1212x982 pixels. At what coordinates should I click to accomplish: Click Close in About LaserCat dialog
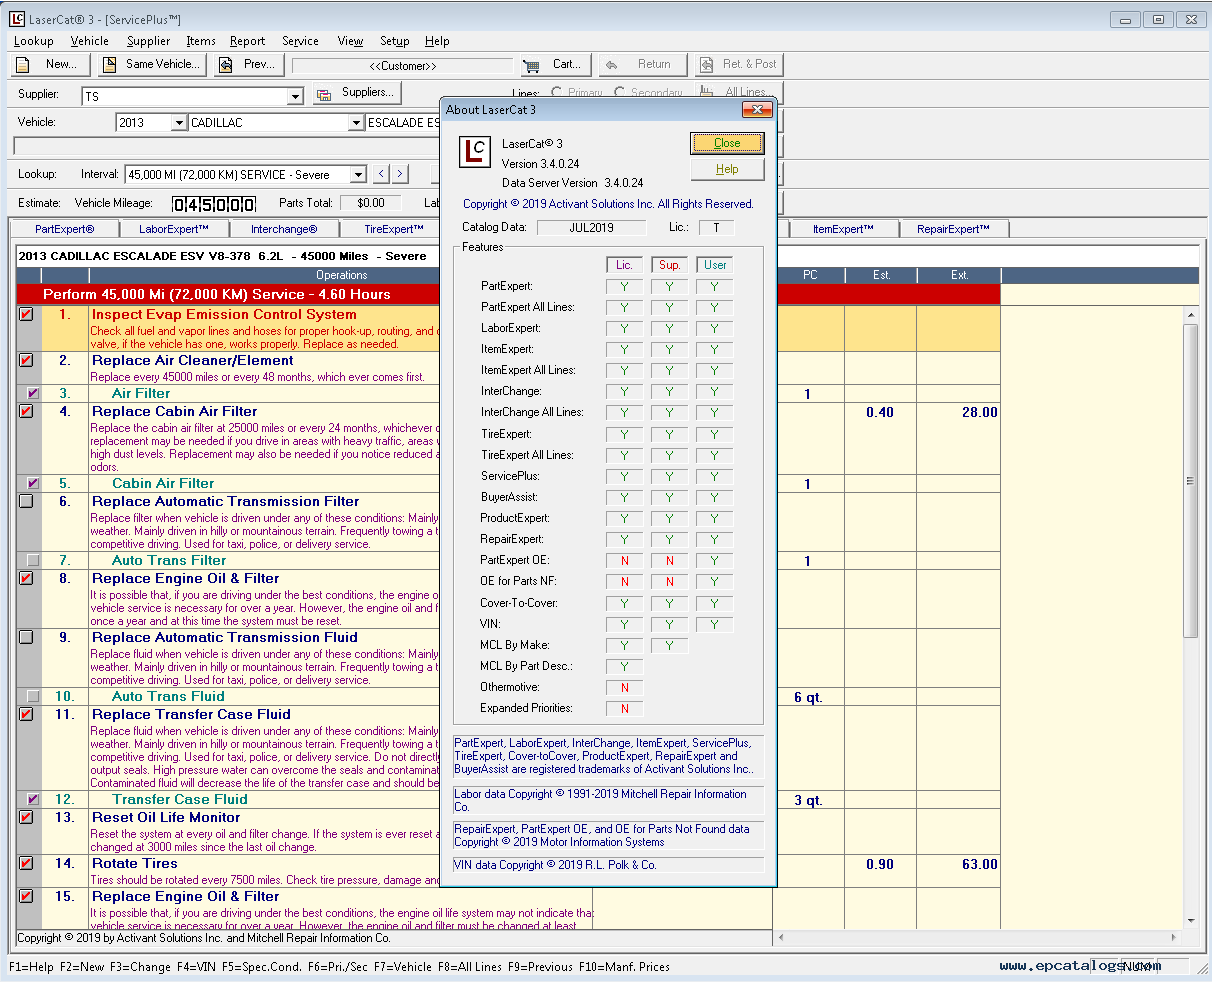coord(727,143)
